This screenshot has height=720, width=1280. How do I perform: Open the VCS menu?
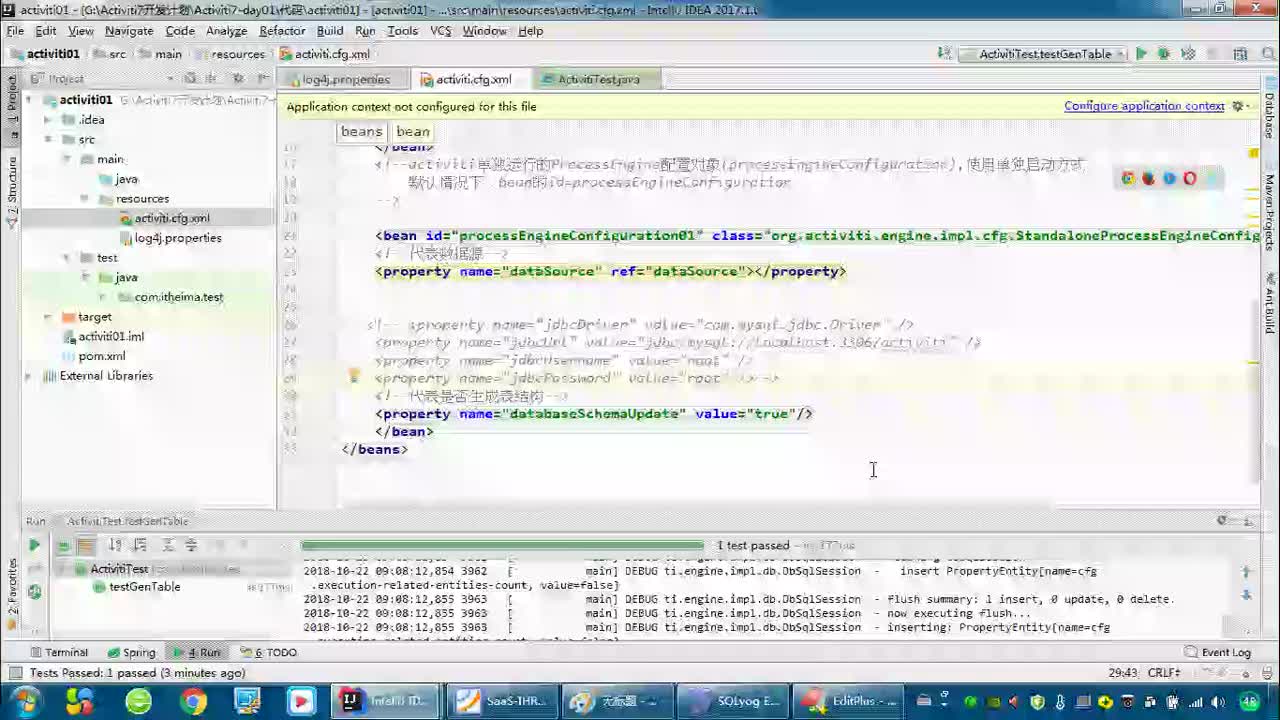pyautogui.click(x=441, y=31)
